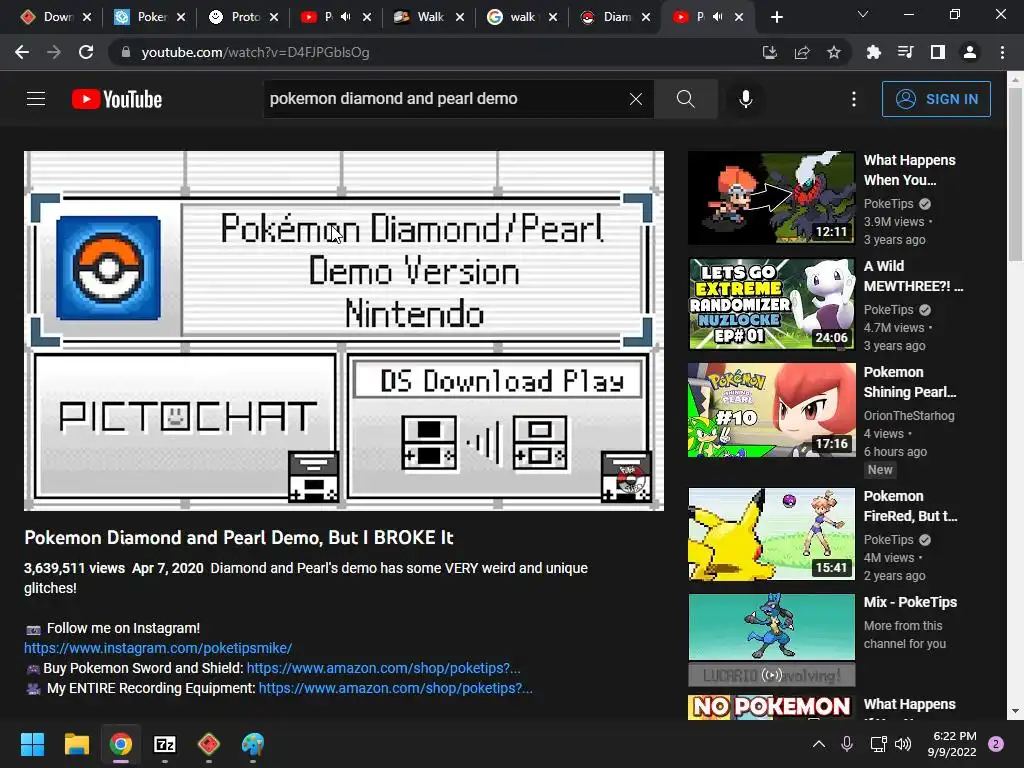The image size is (1024, 768).
Task: Open 7-Zip from taskbar
Action: [165, 744]
